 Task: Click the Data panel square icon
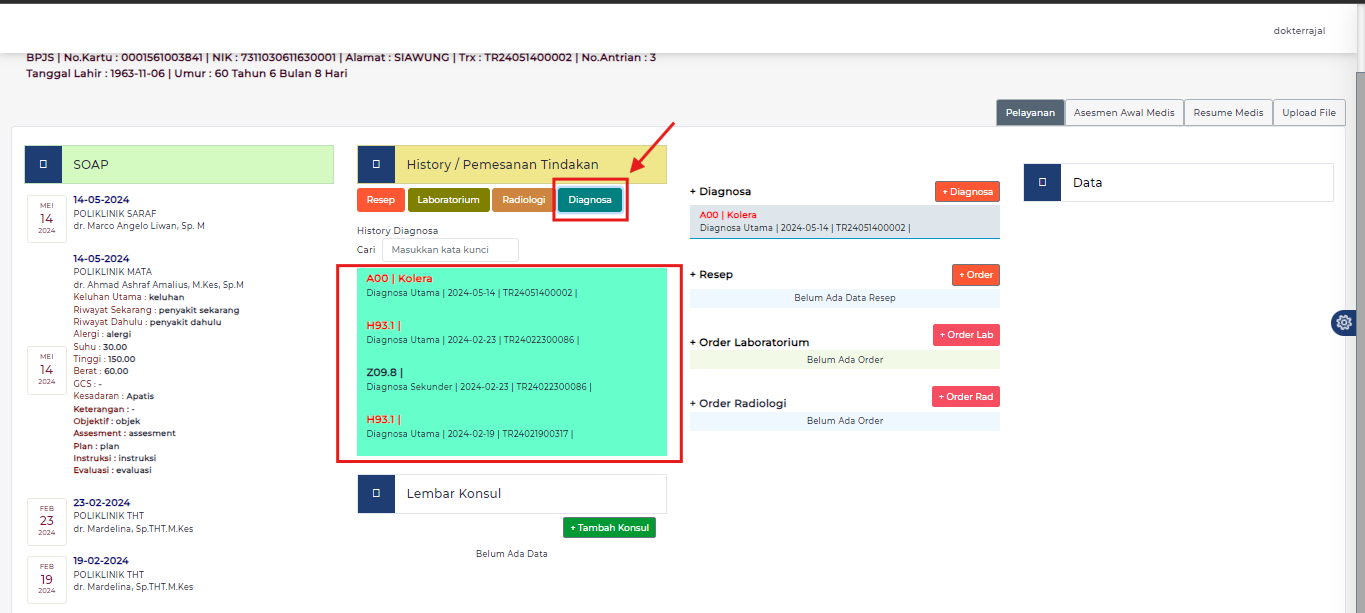1042,182
